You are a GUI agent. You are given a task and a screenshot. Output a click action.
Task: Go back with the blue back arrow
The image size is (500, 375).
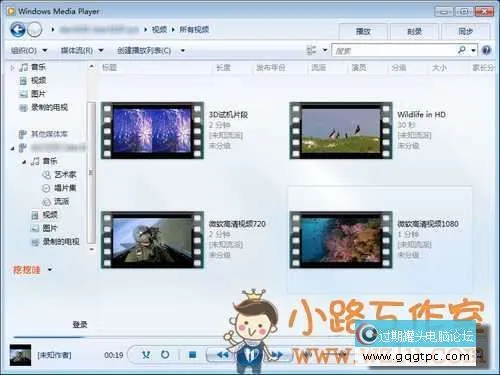[18, 30]
